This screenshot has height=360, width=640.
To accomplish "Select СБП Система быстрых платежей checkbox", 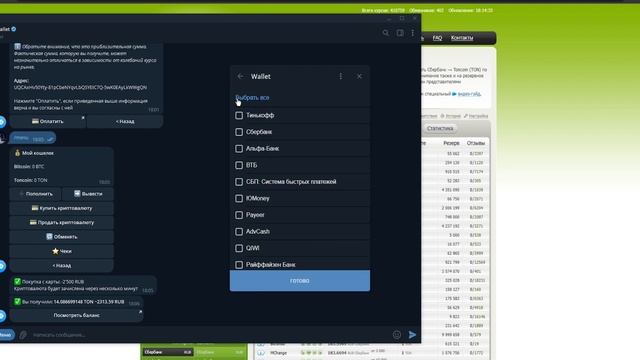I will point(239,182).
